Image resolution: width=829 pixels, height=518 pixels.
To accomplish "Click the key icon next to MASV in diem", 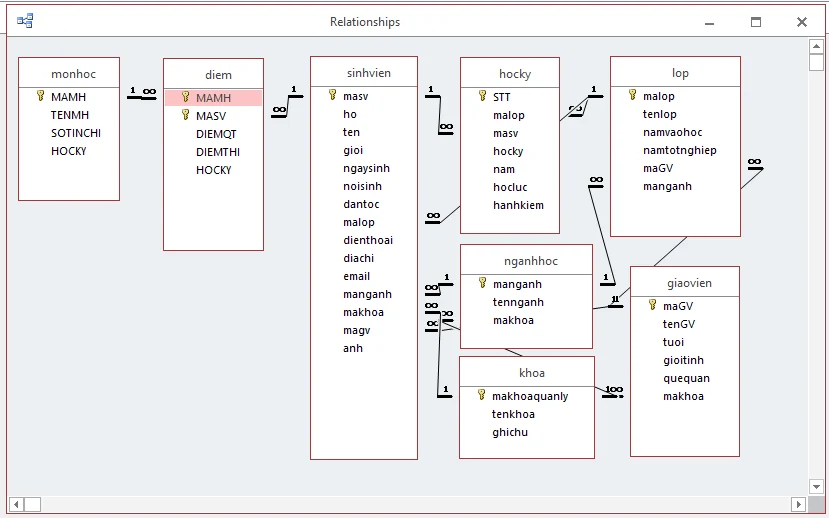I will (186, 116).
